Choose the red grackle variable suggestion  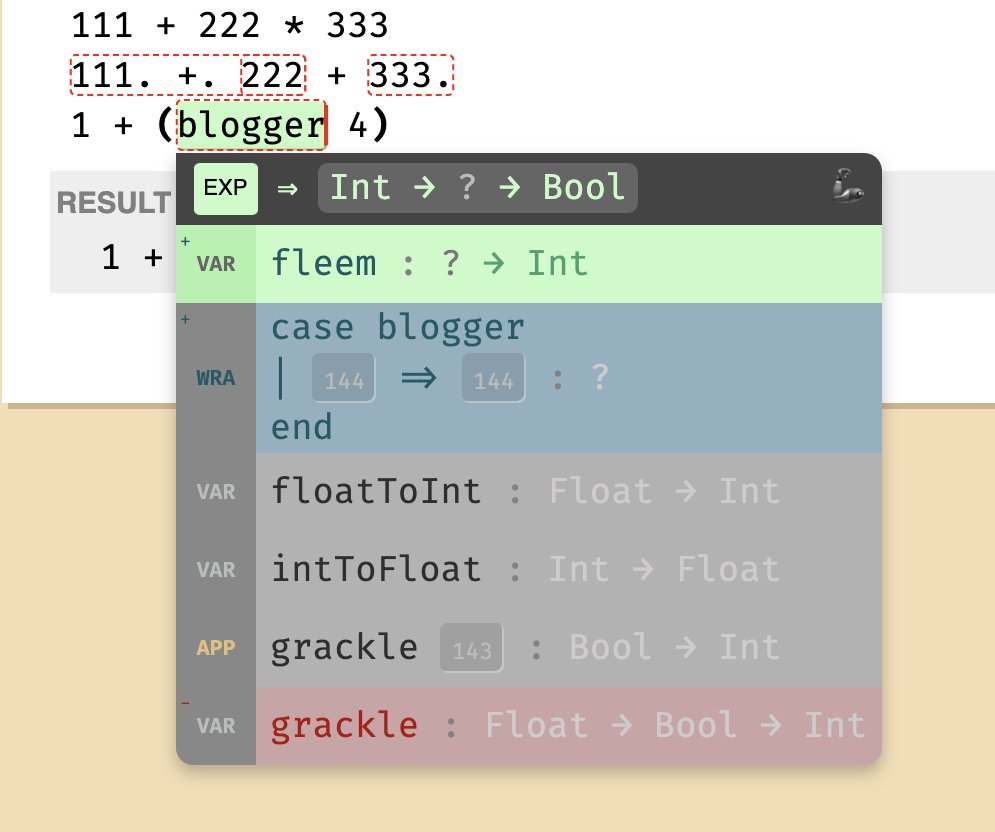[x=529, y=725]
